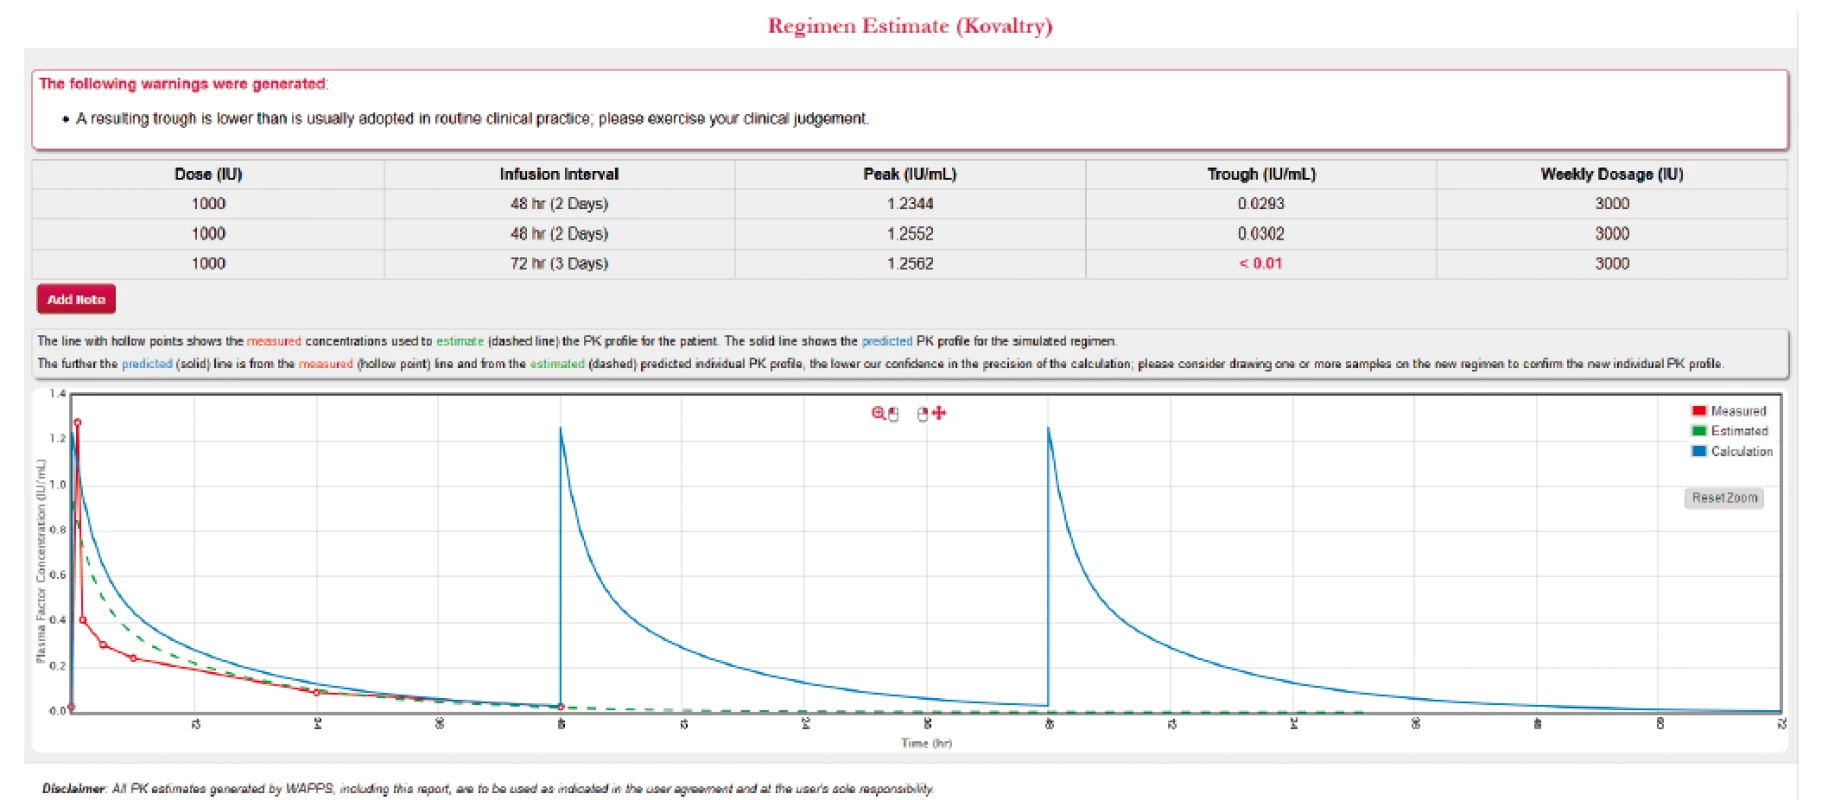This screenshot has width=1847, height=800.
Task: Click the left-button mouse icon beside the magnifier
Action: coord(893,414)
